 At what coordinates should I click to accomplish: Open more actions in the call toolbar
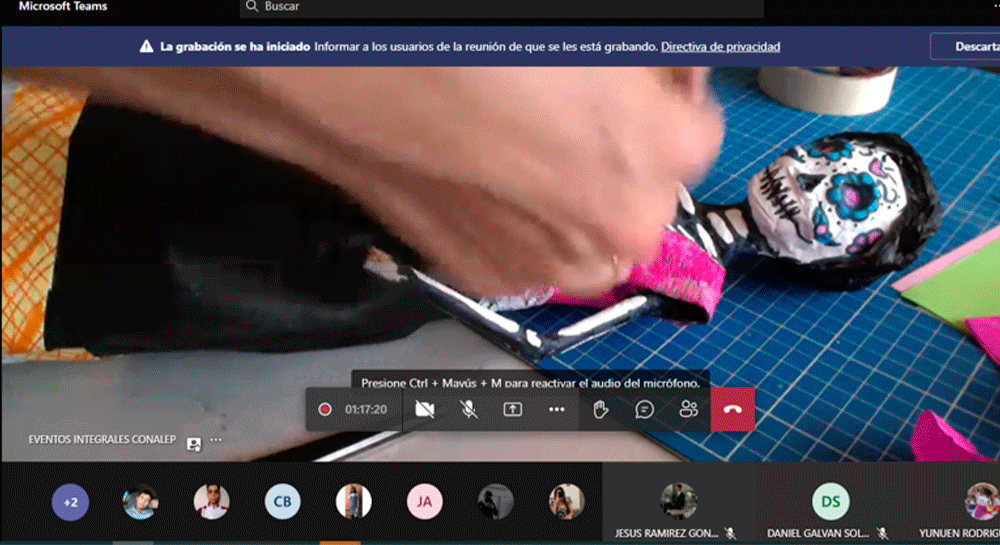click(x=557, y=409)
